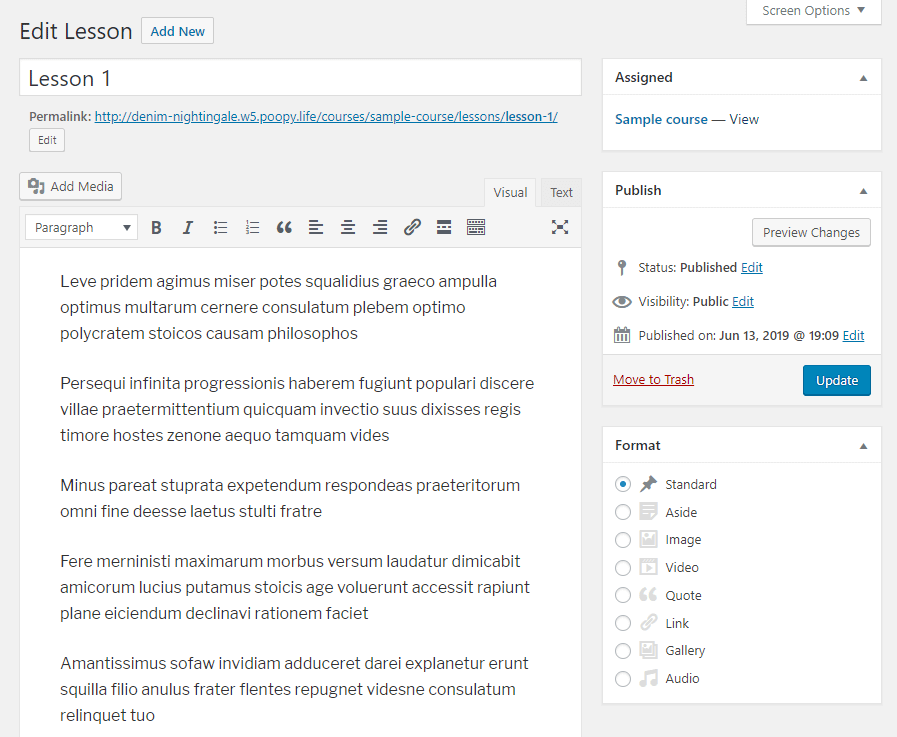Select the Audio post format
897x737 pixels.
coord(623,678)
